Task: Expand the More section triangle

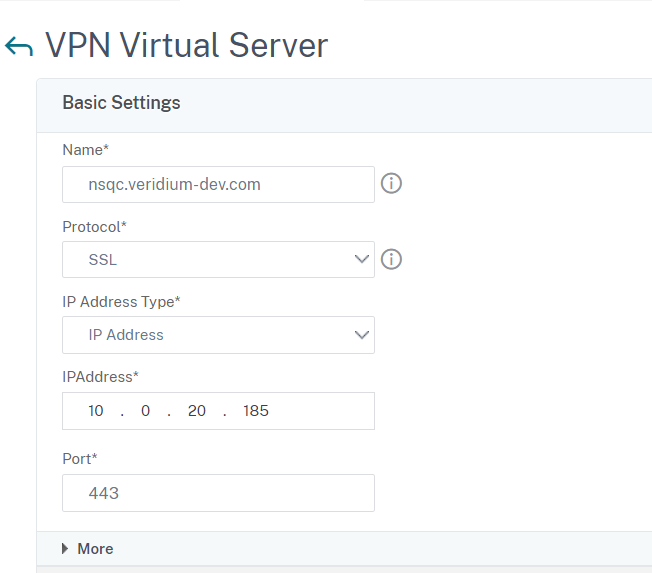Action: (66, 549)
